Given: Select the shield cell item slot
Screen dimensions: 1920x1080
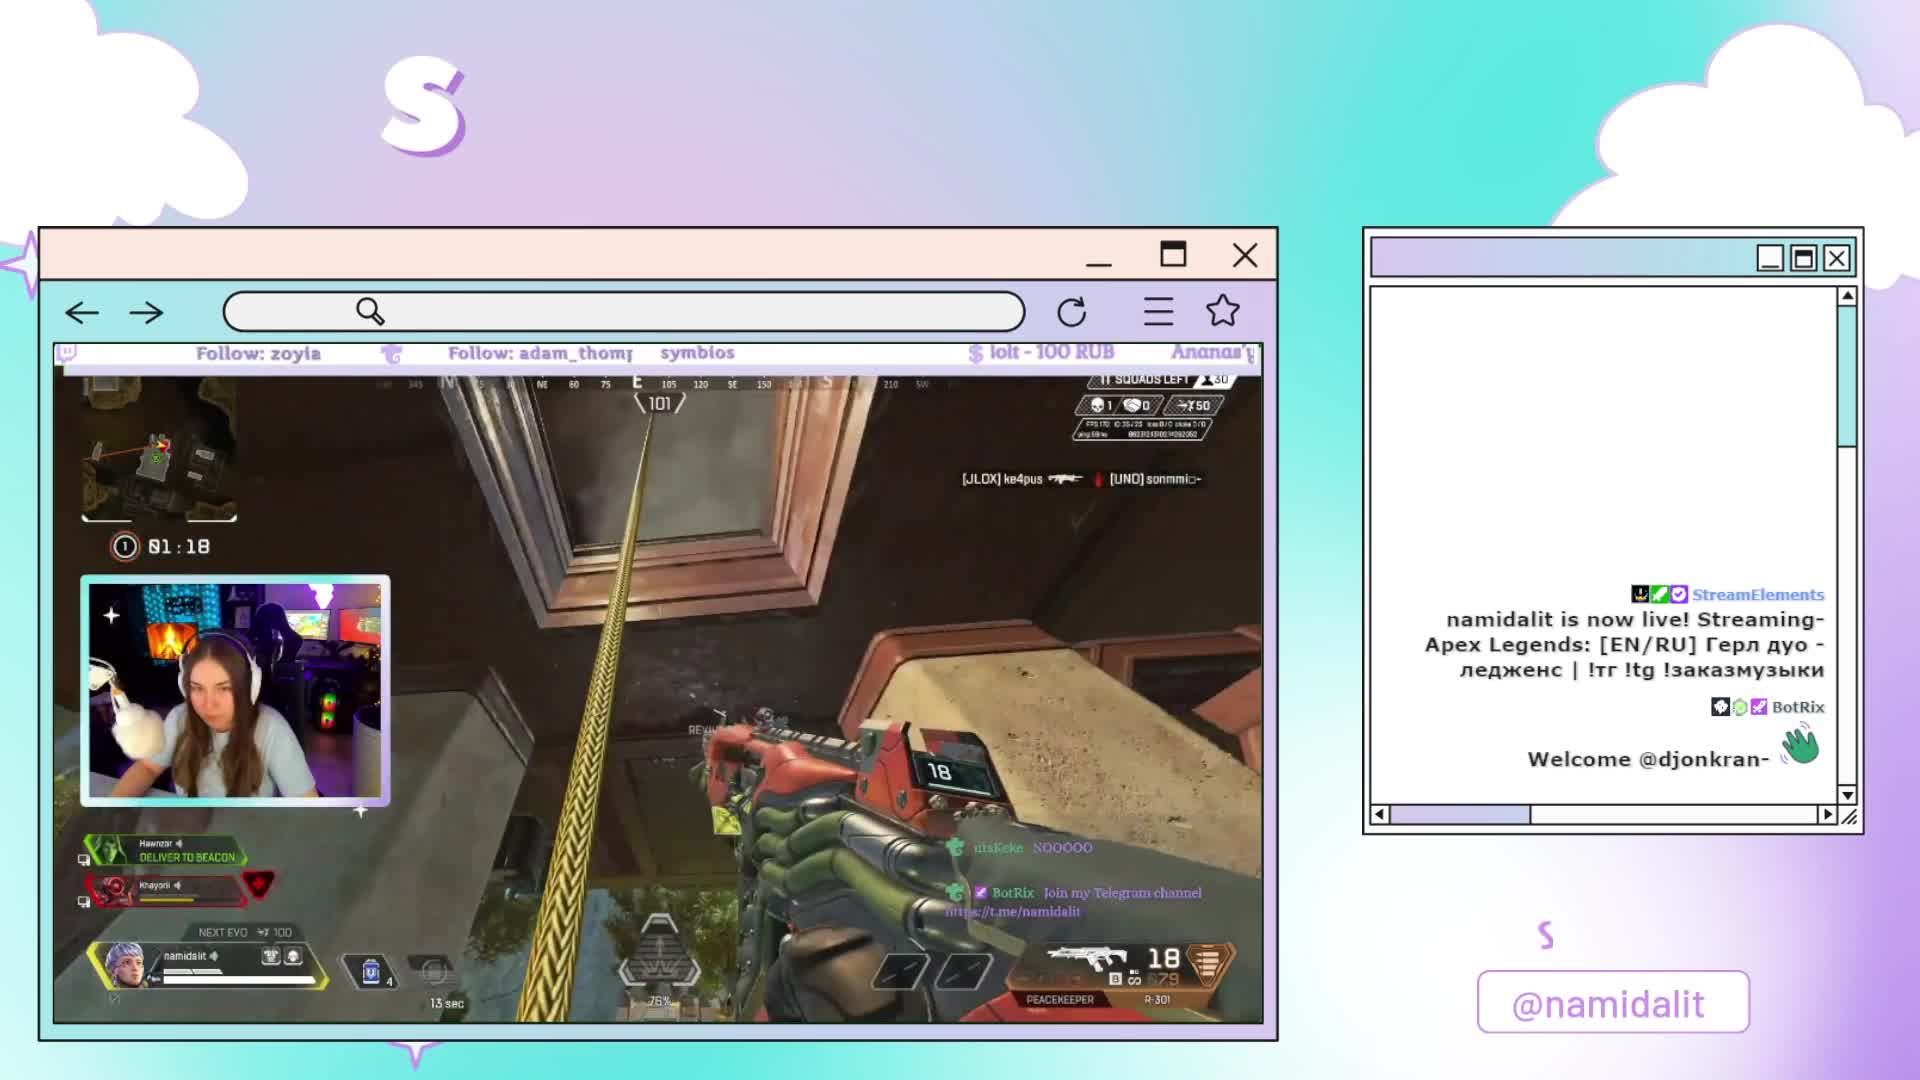Looking at the screenshot, I should pyautogui.click(x=371, y=971).
